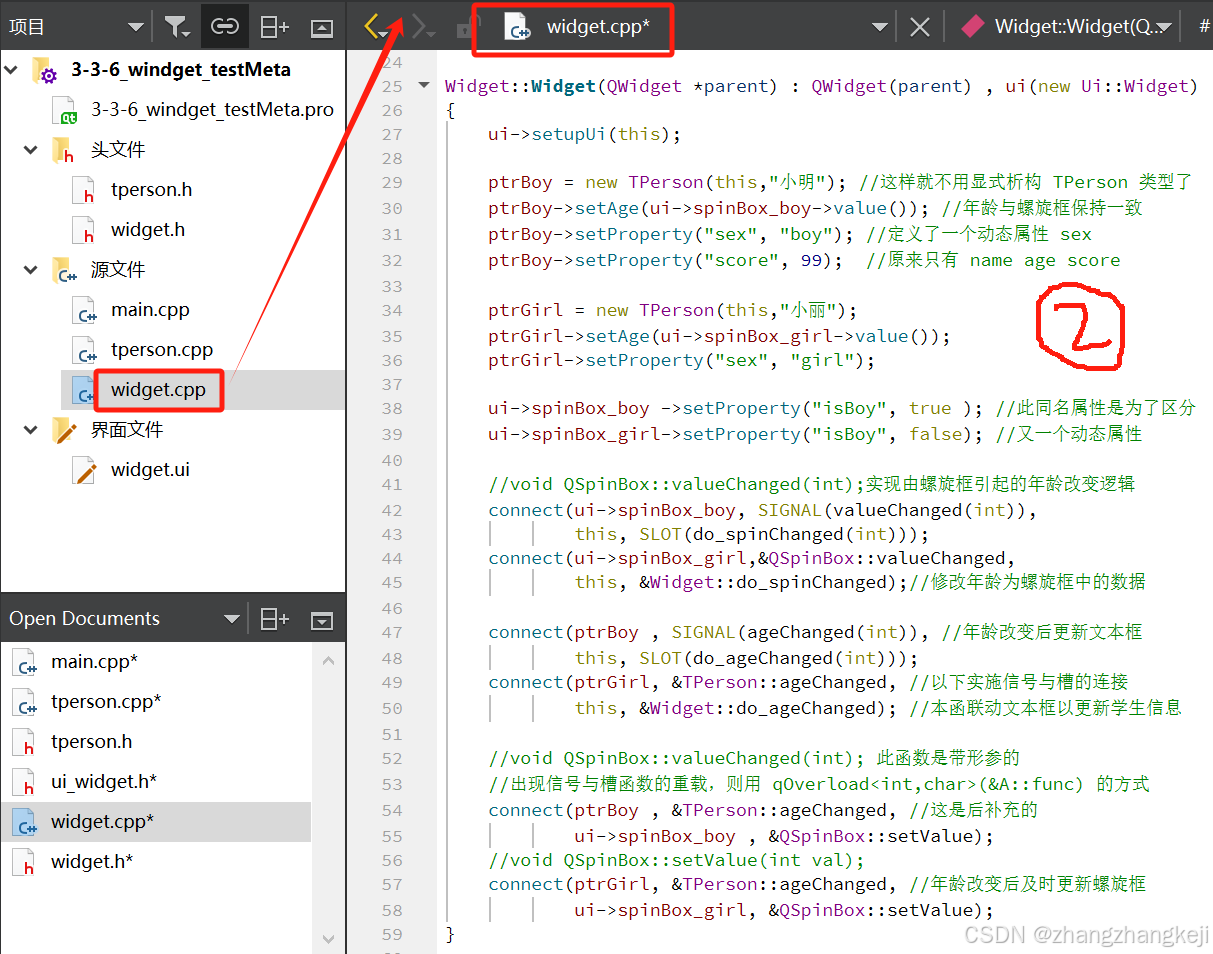1213x954 pixels.
Task: Click the 源文件 folder label
Action: tap(118, 270)
